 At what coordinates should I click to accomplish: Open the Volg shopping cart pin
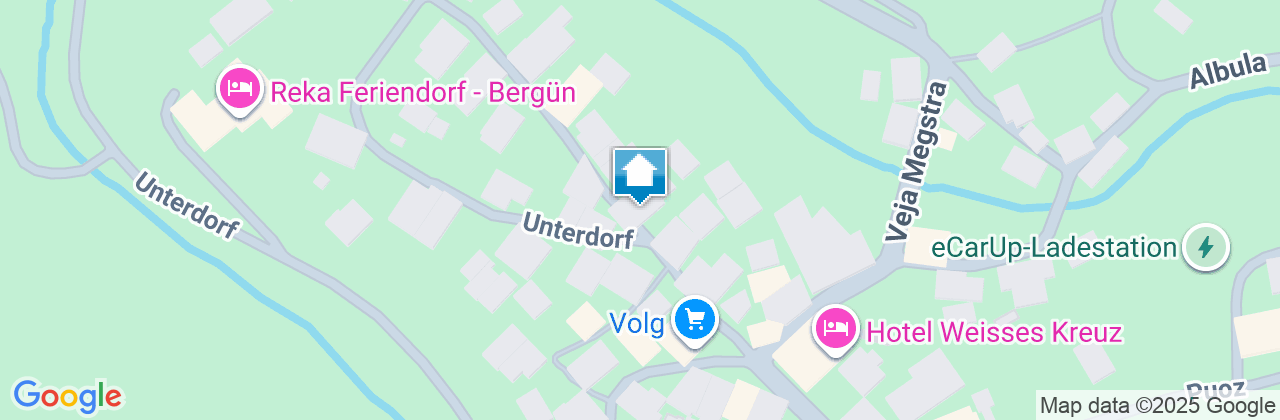tap(695, 321)
